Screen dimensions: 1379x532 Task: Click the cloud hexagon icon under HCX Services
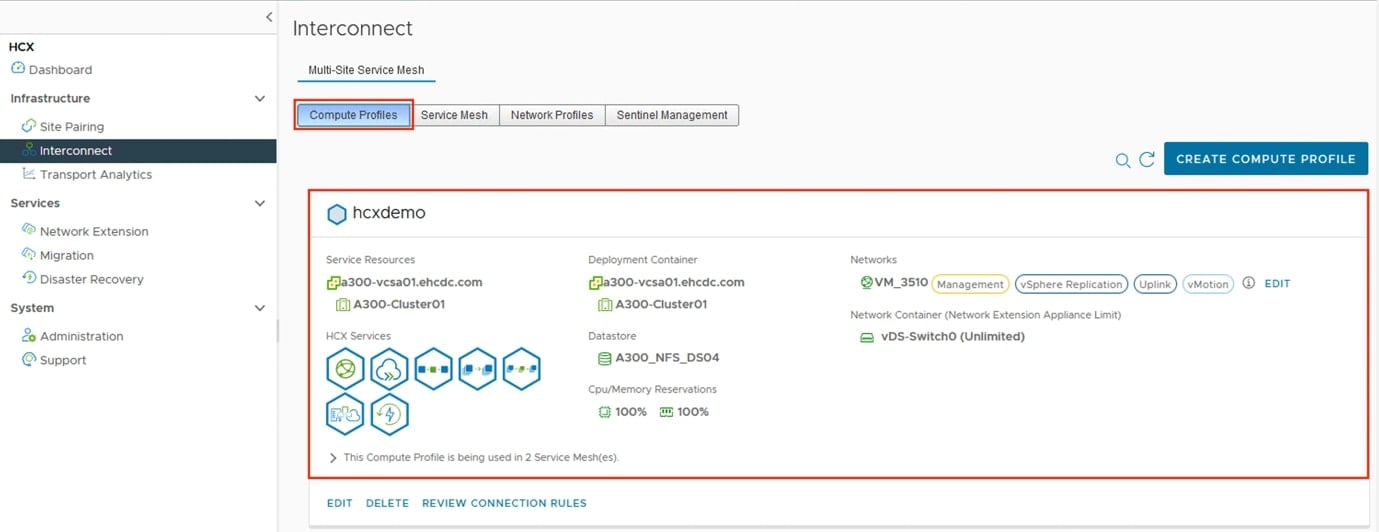click(389, 370)
